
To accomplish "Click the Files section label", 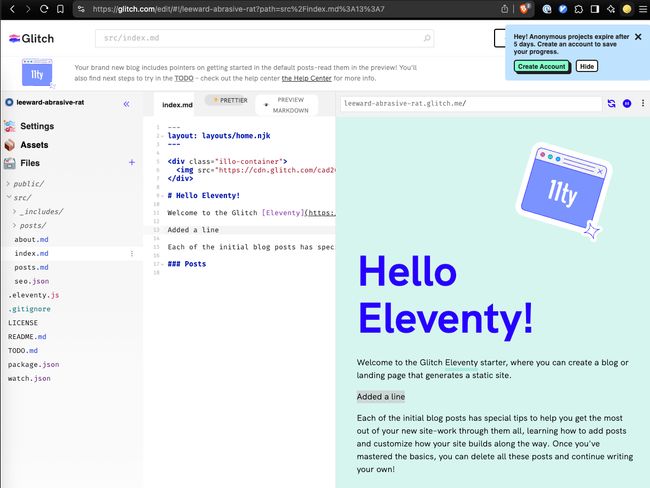I will (30, 163).
